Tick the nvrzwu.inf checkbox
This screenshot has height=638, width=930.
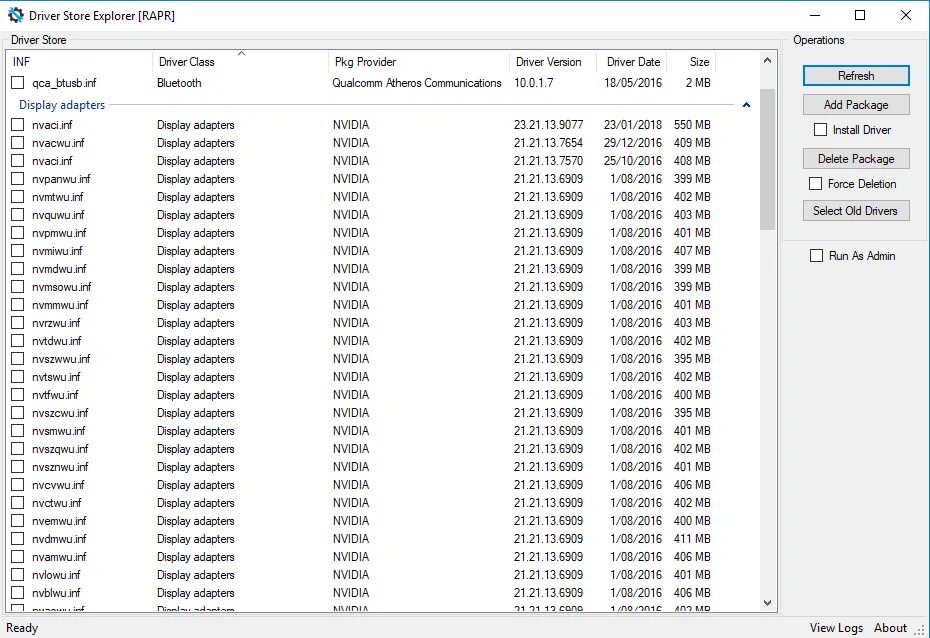(18, 323)
